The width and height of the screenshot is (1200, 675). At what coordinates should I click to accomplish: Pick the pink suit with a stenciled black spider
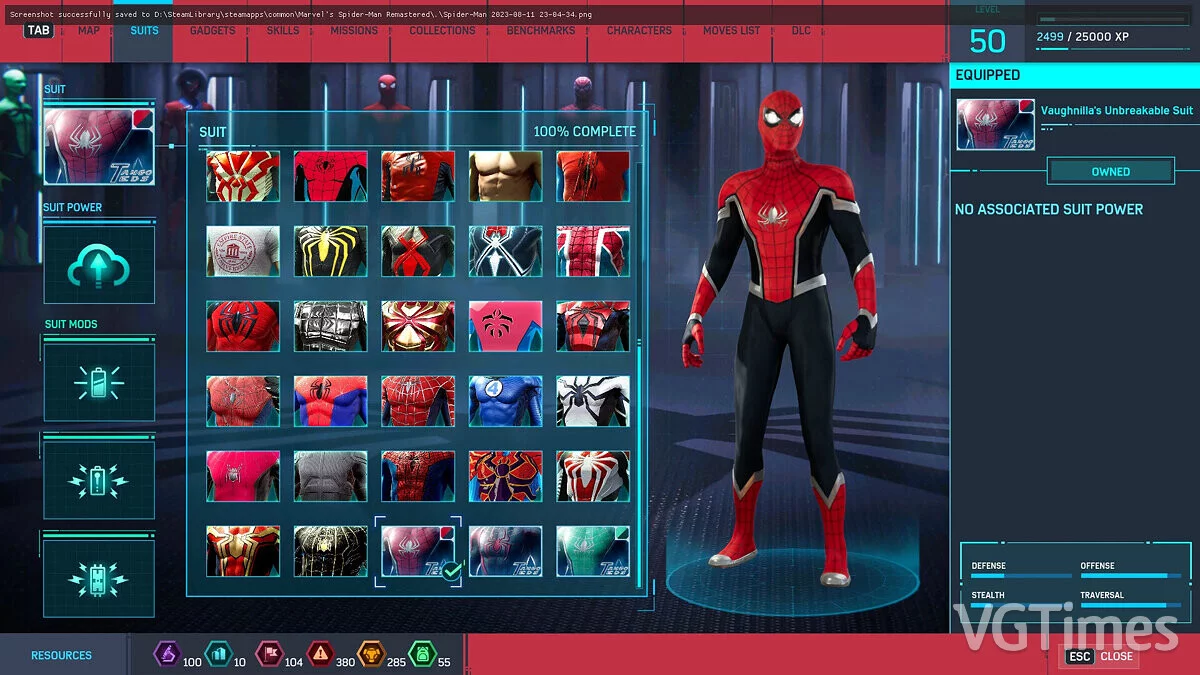(506, 326)
